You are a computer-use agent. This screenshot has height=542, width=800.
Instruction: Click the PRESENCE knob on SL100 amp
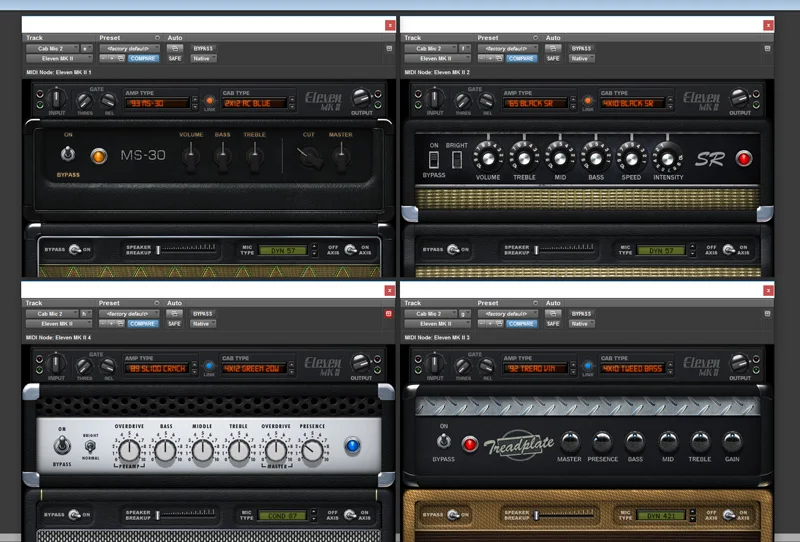pyautogui.click(x=312, y=450)
